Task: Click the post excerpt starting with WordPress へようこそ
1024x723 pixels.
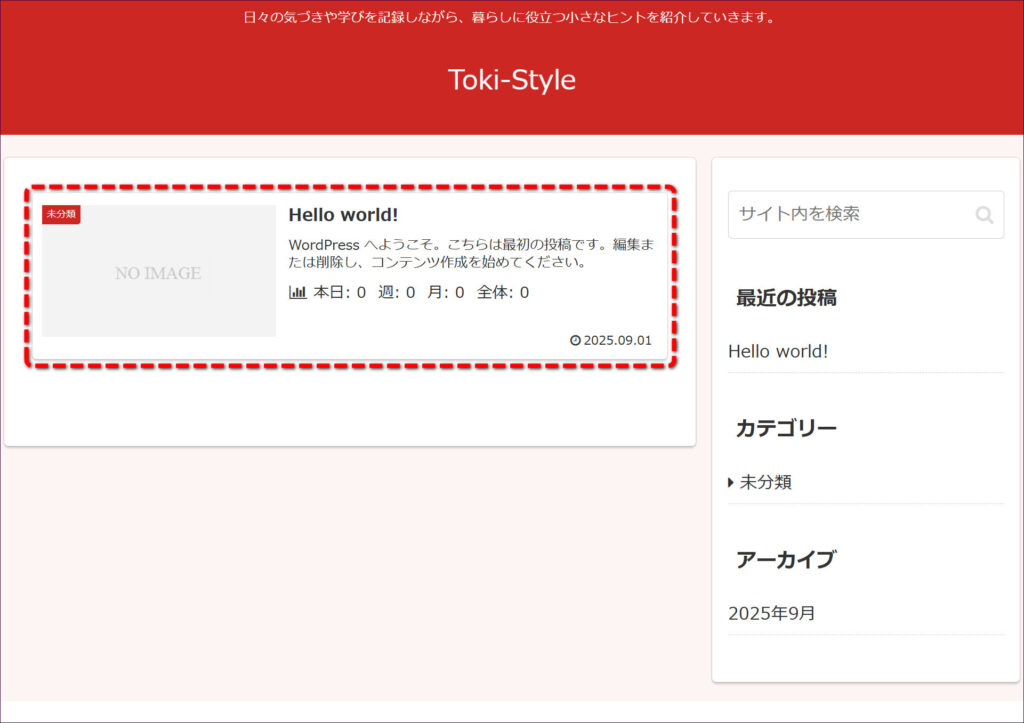Action: click(x=470, y=254)
